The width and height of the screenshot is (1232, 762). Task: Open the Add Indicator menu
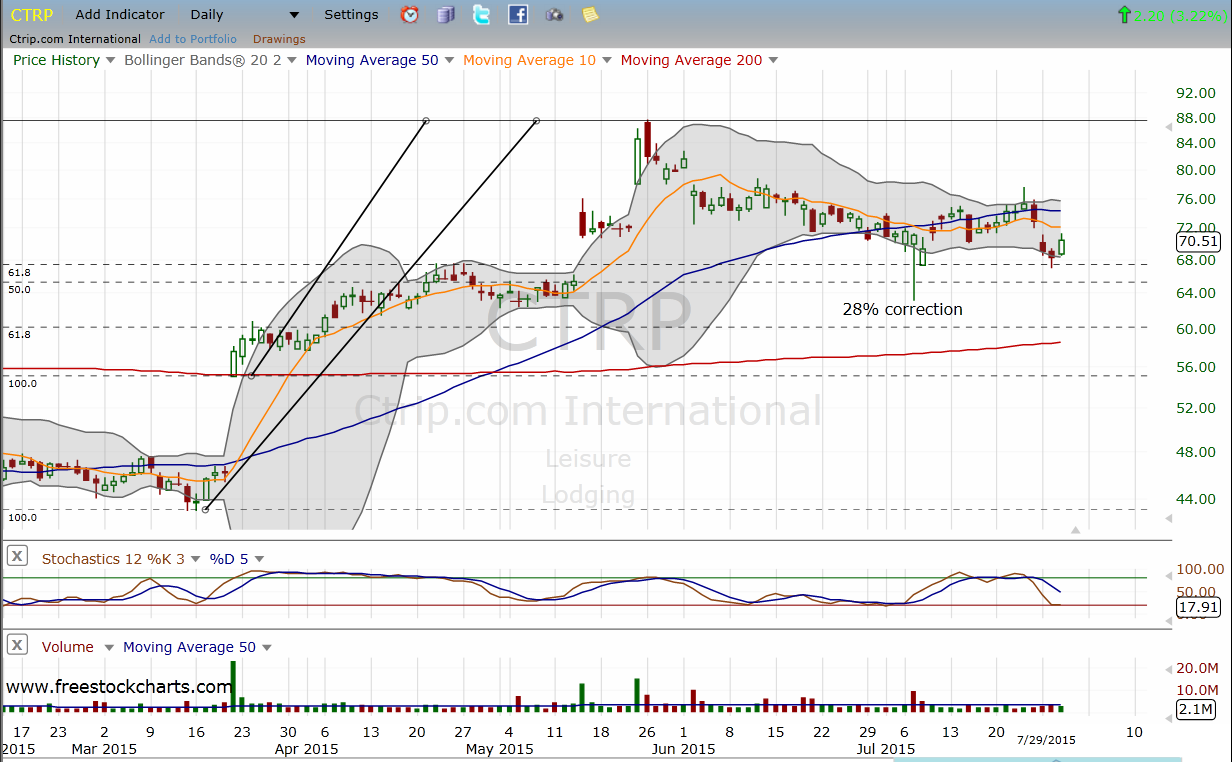pyautogui.click(x=120, y=15)
